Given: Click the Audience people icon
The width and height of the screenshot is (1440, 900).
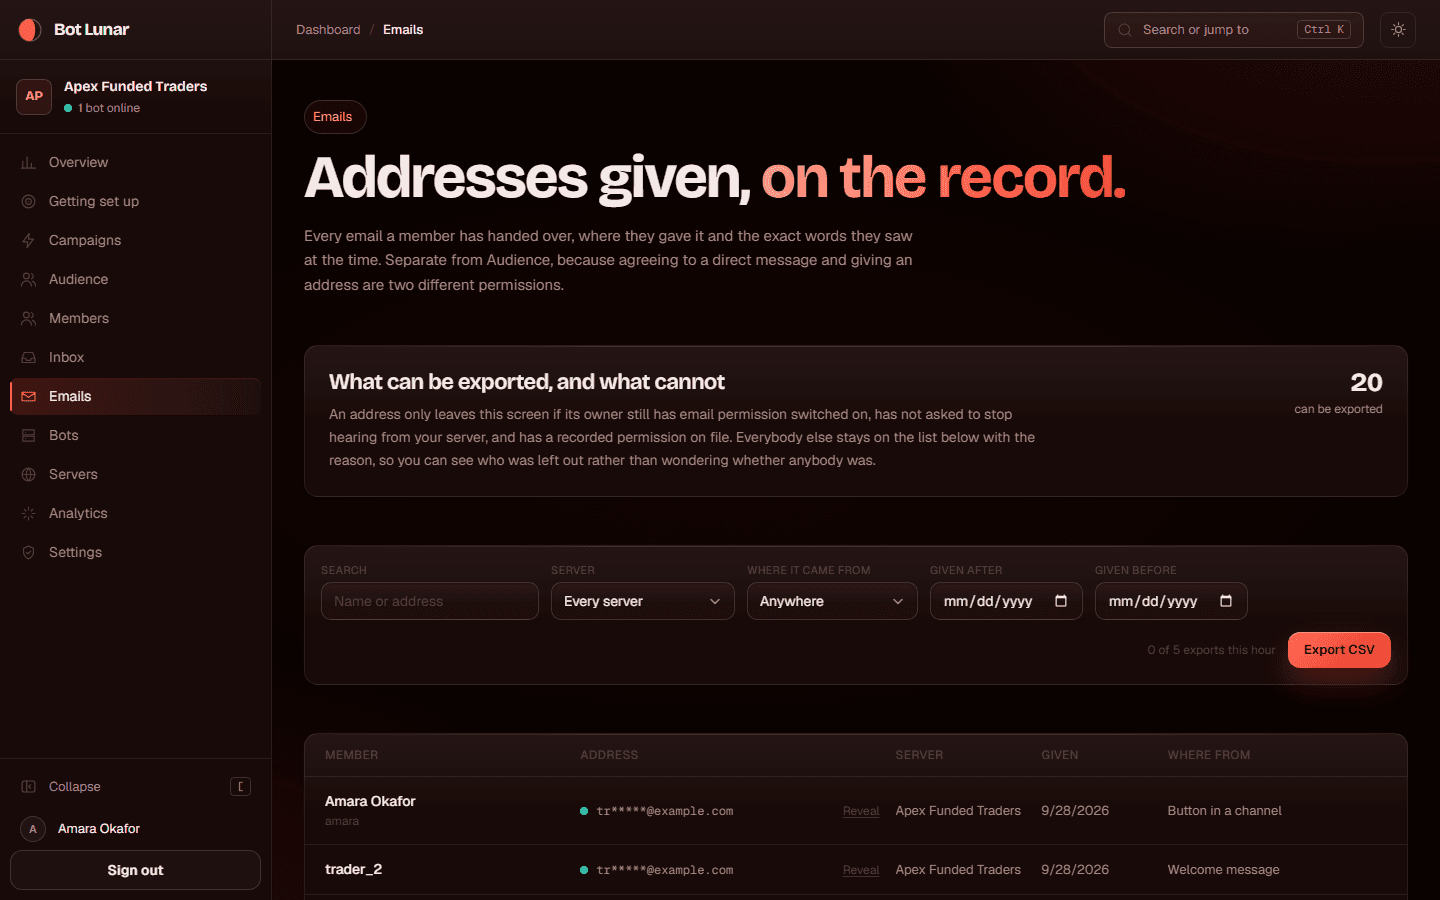Looking at the screenshot, I should pos(28,280).
